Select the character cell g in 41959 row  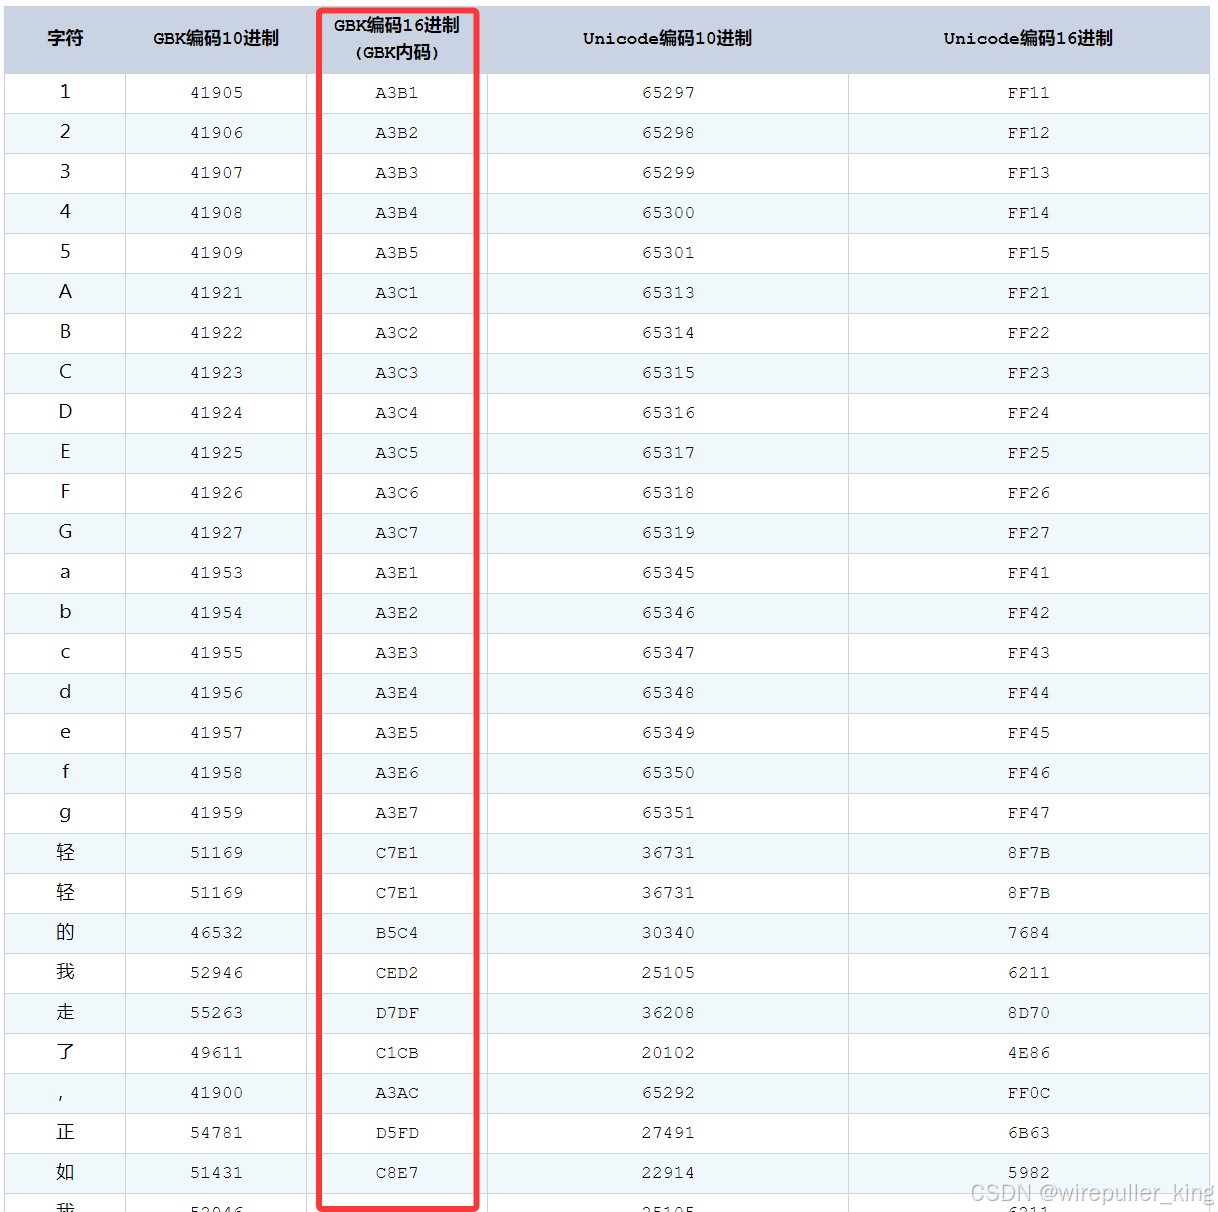(65, 813)
